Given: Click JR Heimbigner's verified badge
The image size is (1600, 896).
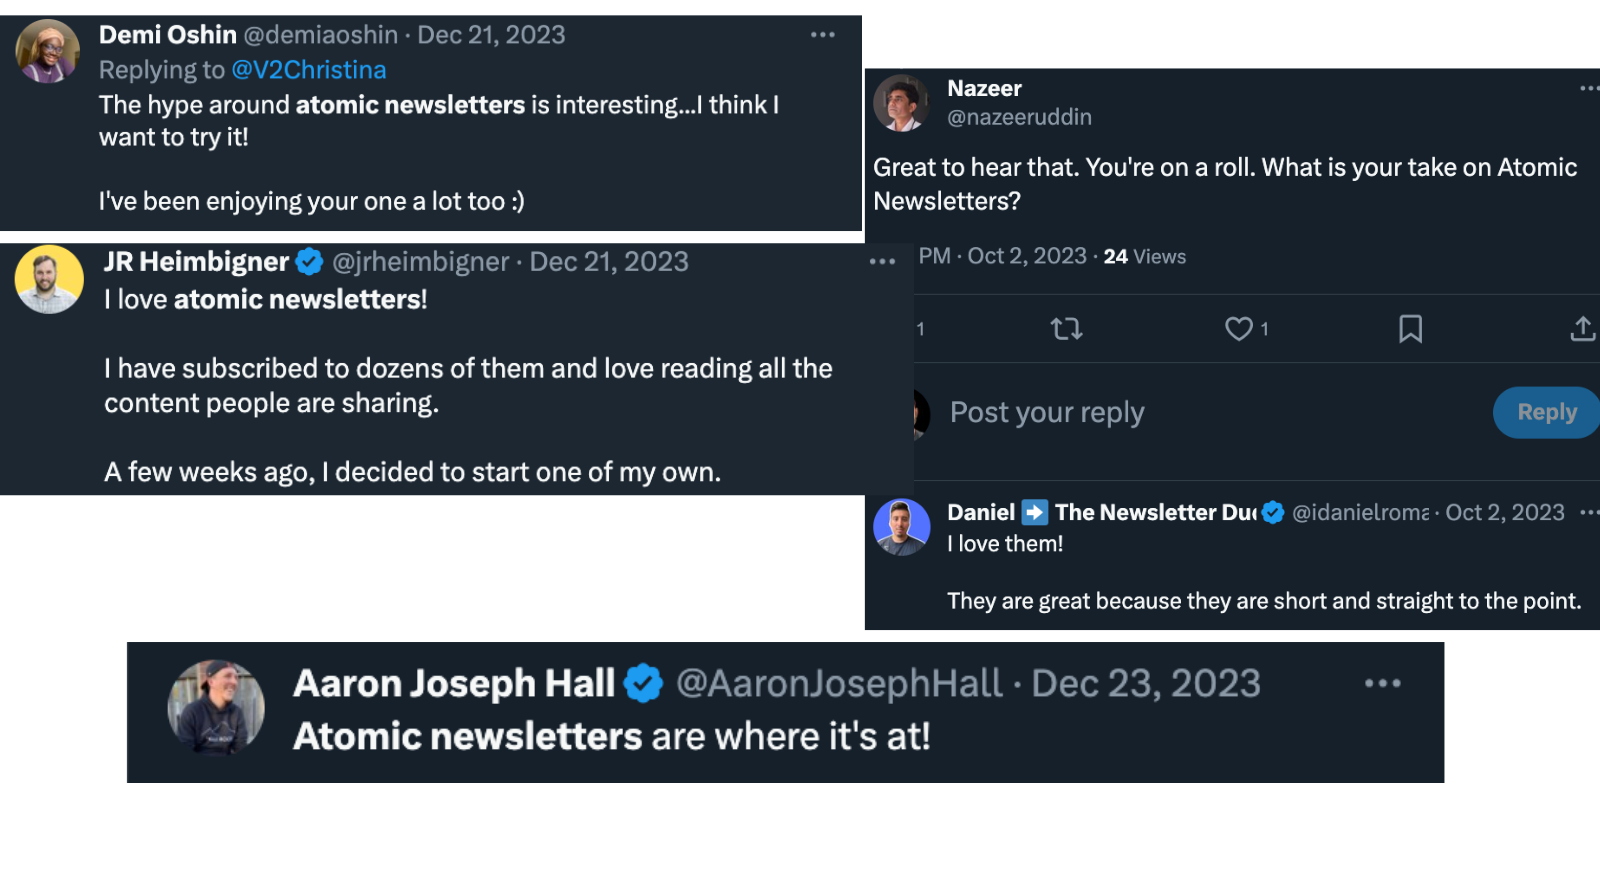Looking at the screenshot, I should tap(309, 262).
